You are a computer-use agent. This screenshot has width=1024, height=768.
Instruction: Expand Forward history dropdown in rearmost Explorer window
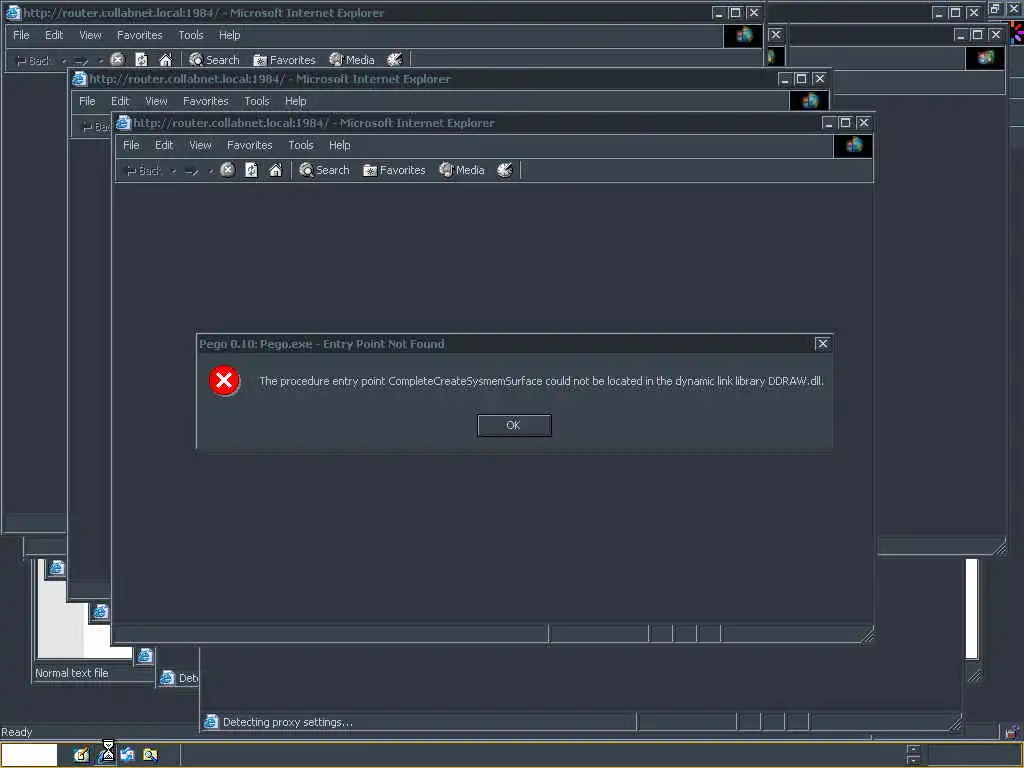tap(101, 61)
